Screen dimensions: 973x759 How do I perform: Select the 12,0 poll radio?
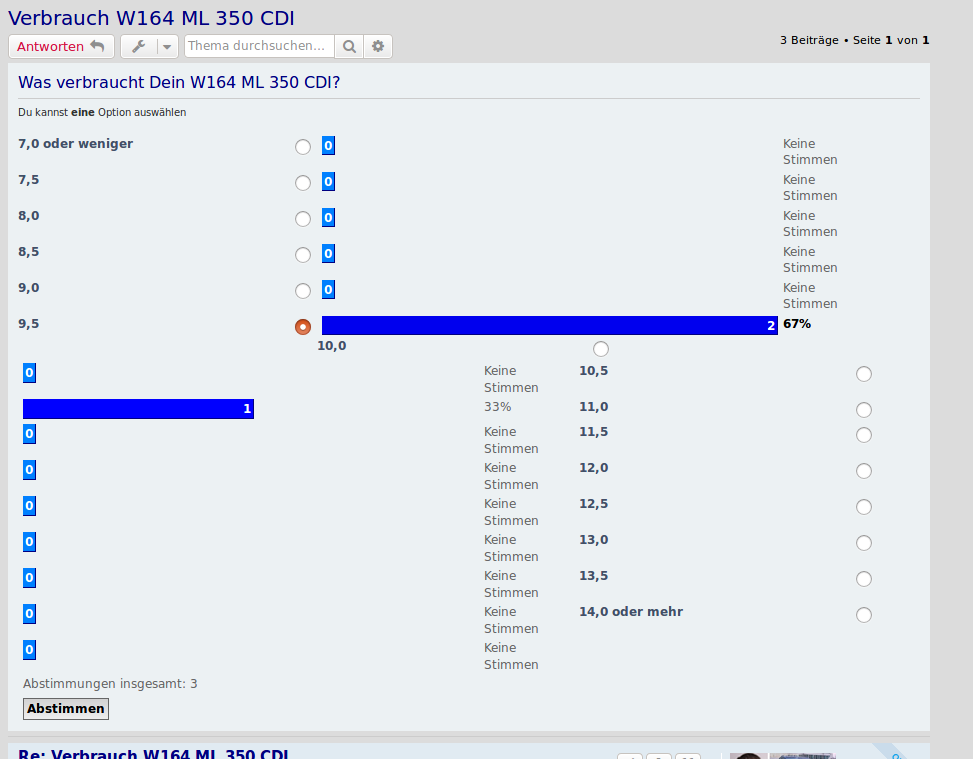(x=864, y=471)
